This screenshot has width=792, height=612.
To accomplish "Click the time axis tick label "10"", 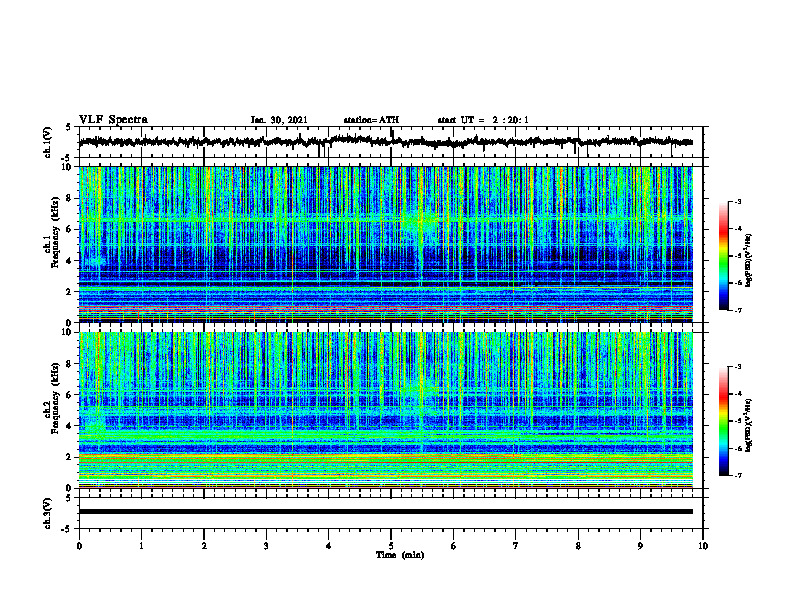I will (x=703, y=546).
